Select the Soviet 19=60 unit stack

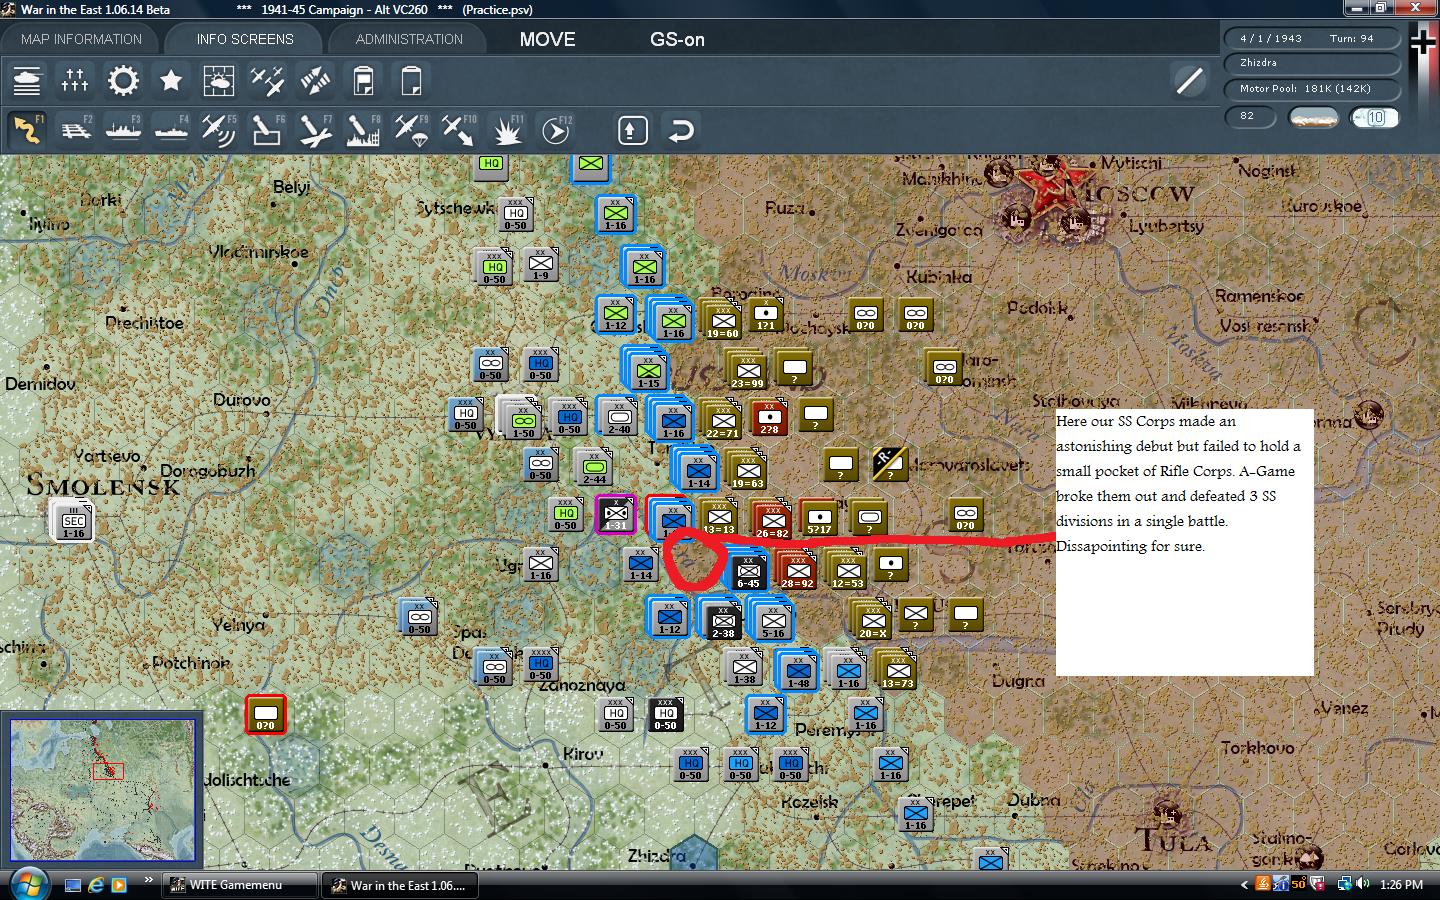click(721, 320)
